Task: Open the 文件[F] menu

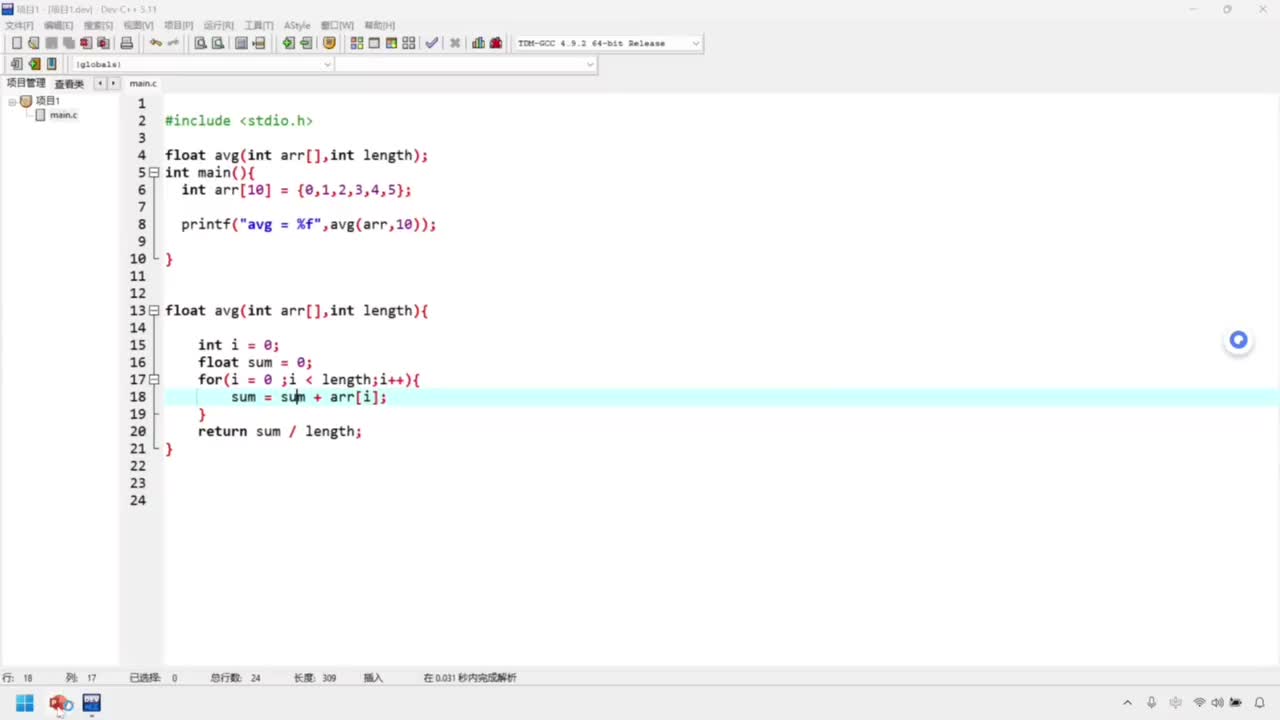Action: [x=19, y=25]
